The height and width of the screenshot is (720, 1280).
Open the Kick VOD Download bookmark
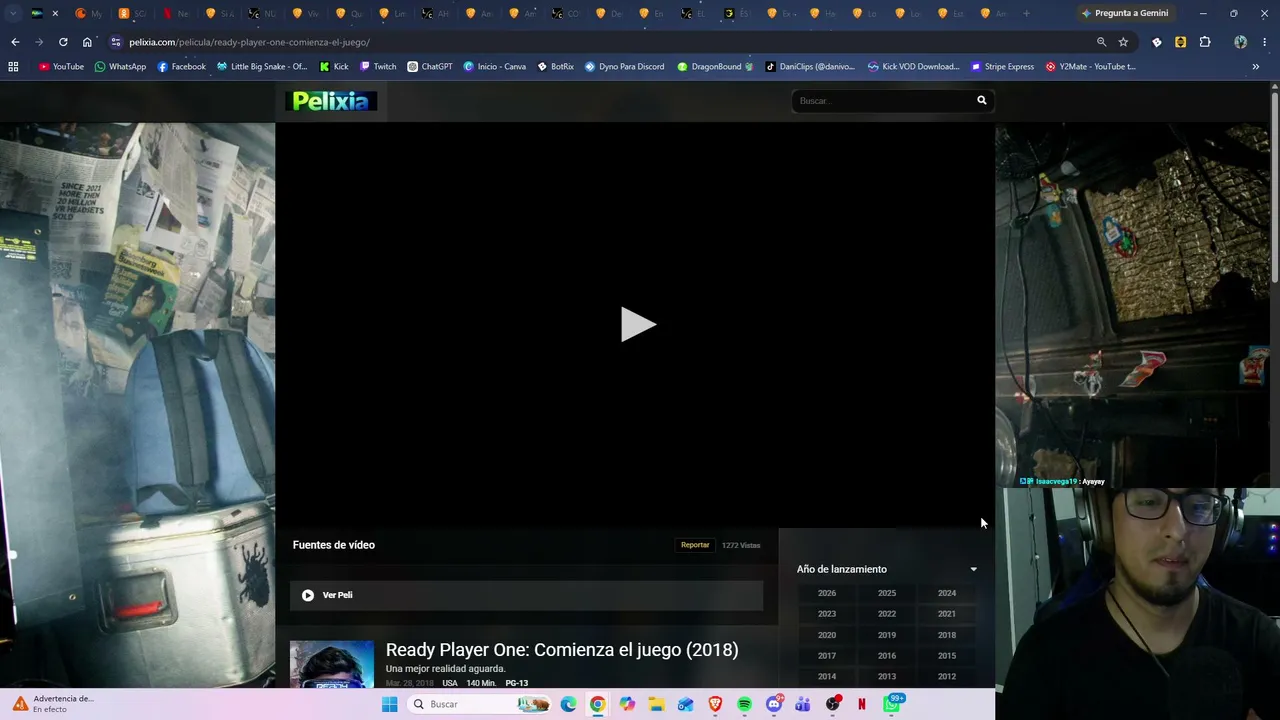coord(914,66)
